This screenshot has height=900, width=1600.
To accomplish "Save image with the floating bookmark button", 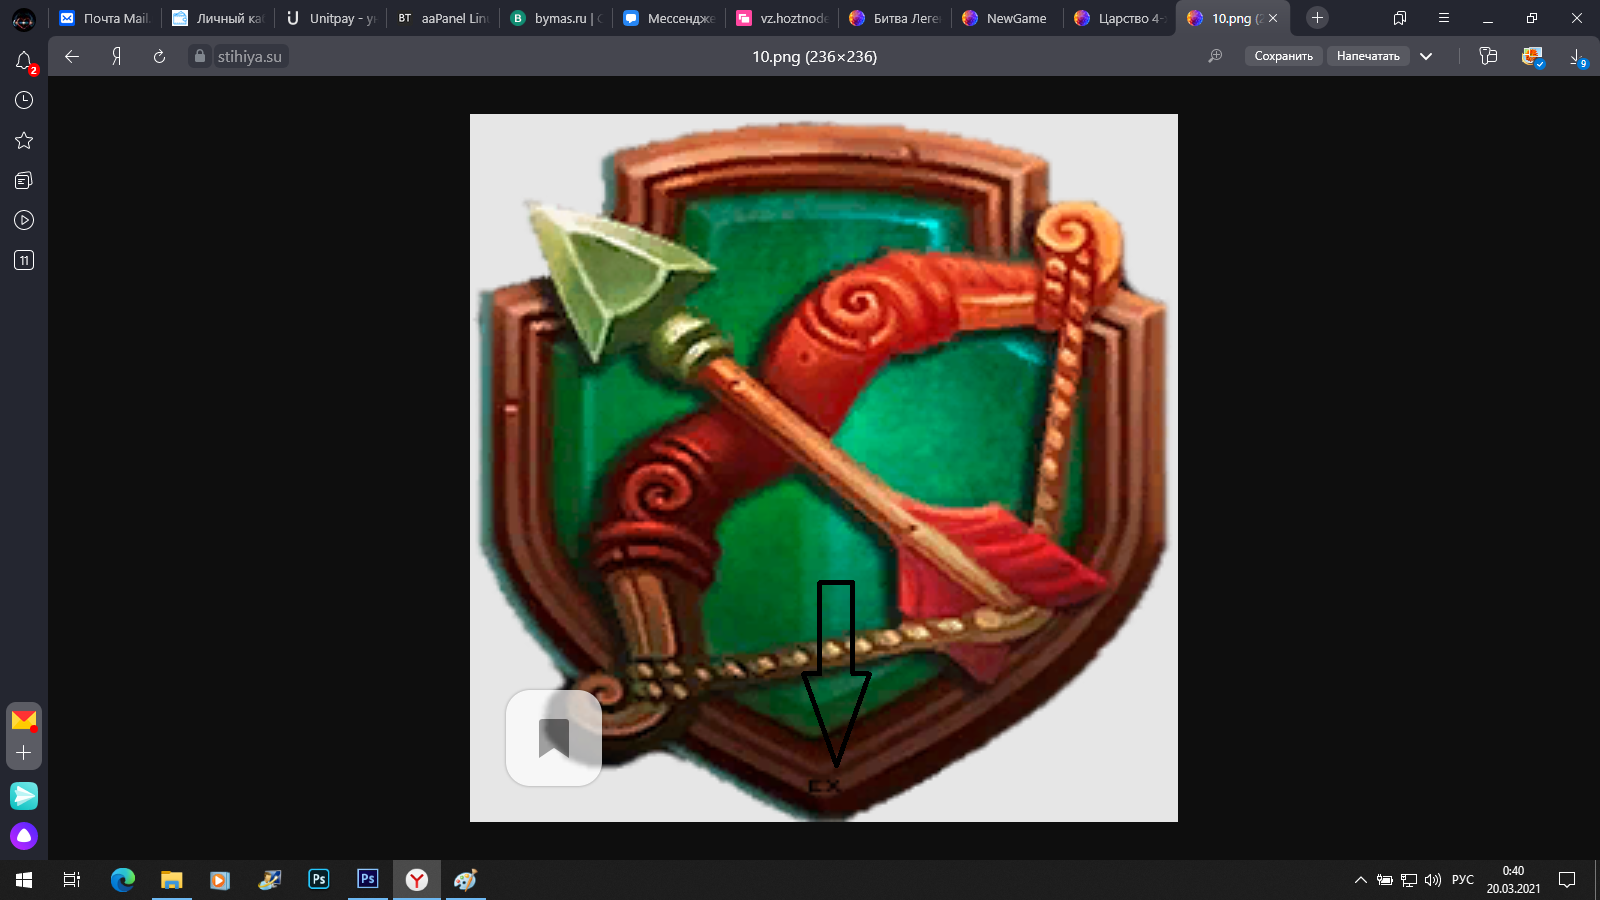I will [x=554, y=738].
